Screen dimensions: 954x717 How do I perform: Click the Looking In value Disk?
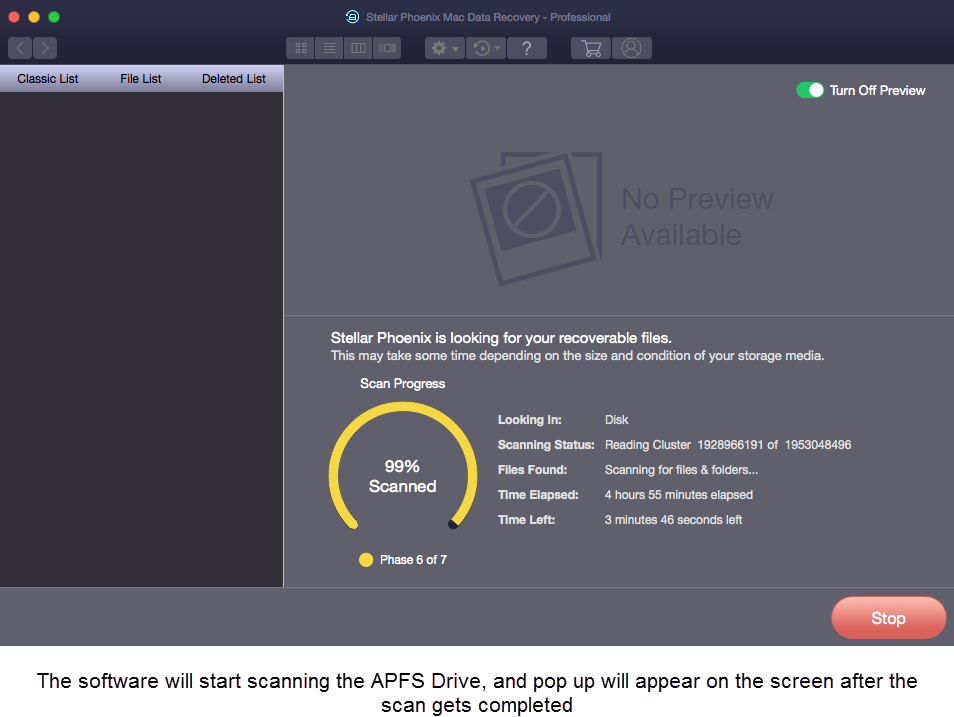[616, 420]
